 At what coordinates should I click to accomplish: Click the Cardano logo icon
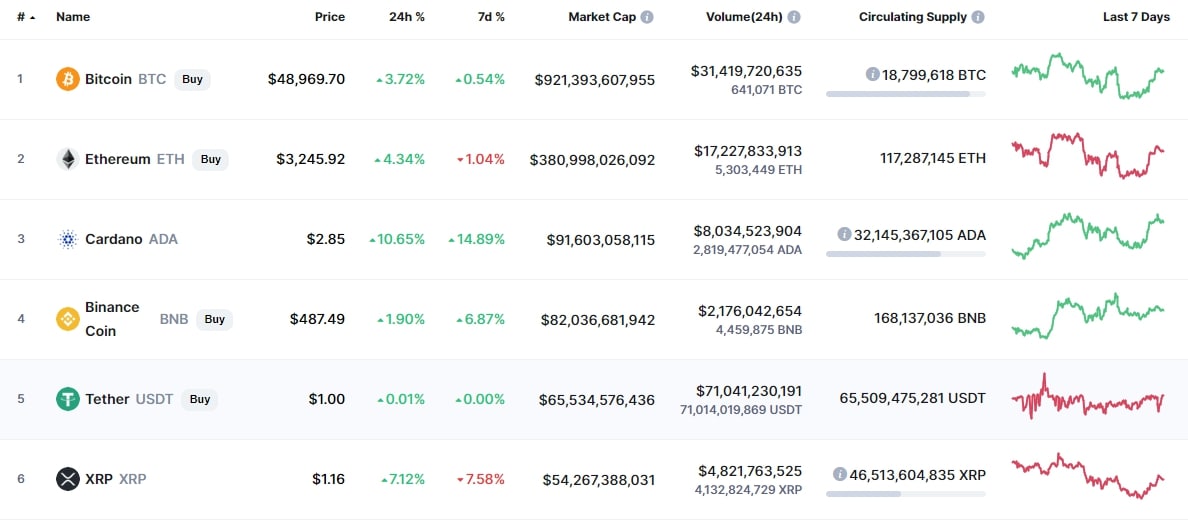click(67, 239)
